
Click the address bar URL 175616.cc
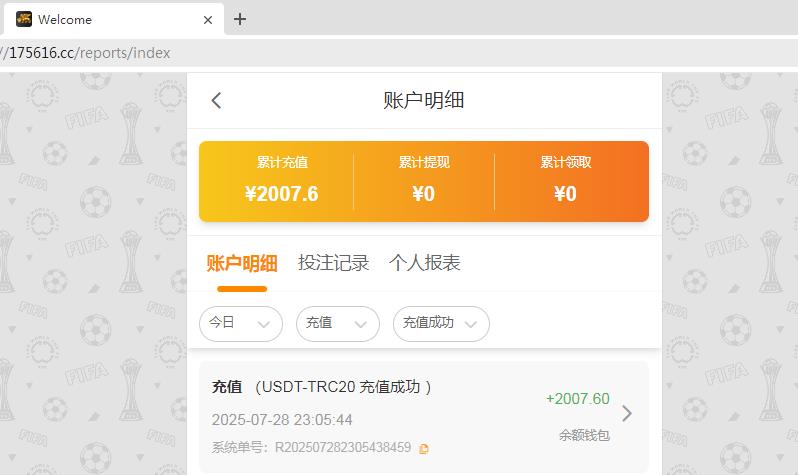[86, 53]
